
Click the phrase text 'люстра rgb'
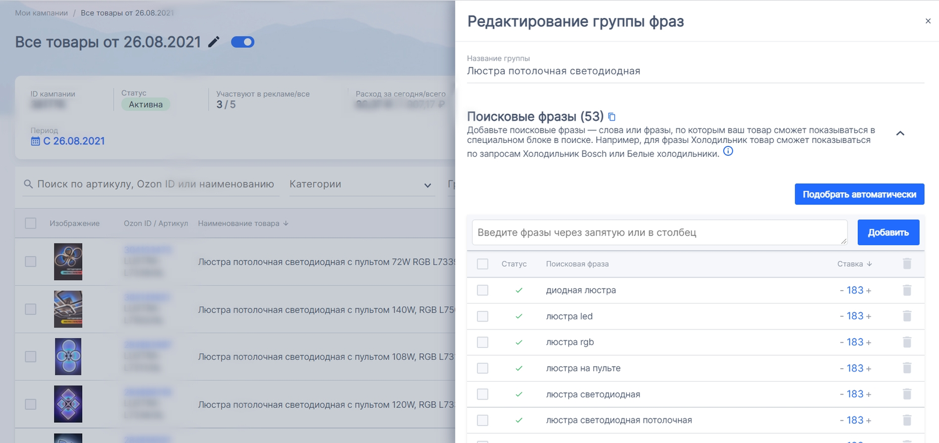click(570, 342)
